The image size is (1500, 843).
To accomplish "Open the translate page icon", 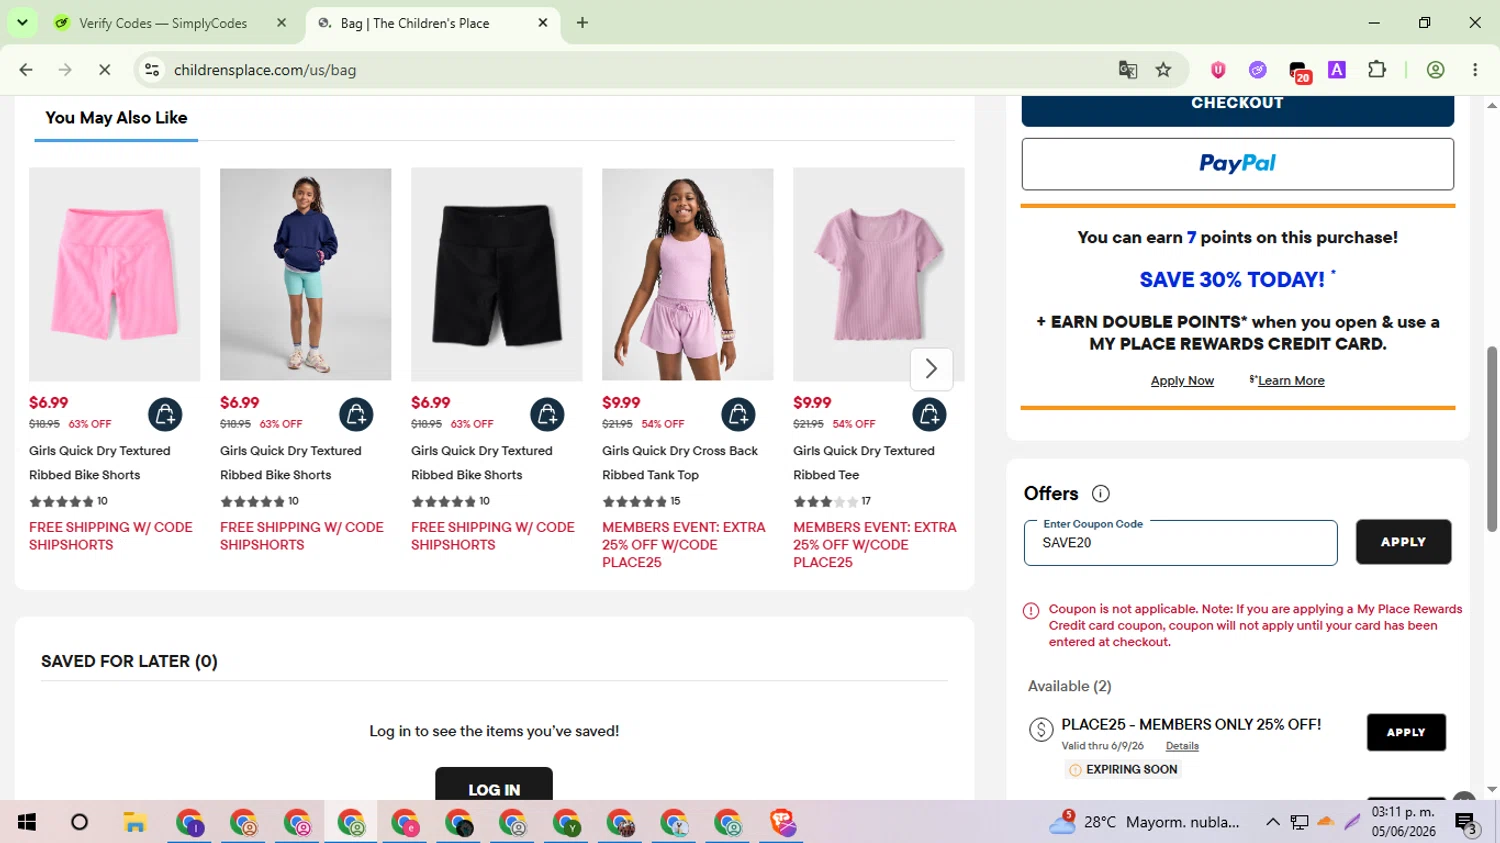I will coord(1128,70).
